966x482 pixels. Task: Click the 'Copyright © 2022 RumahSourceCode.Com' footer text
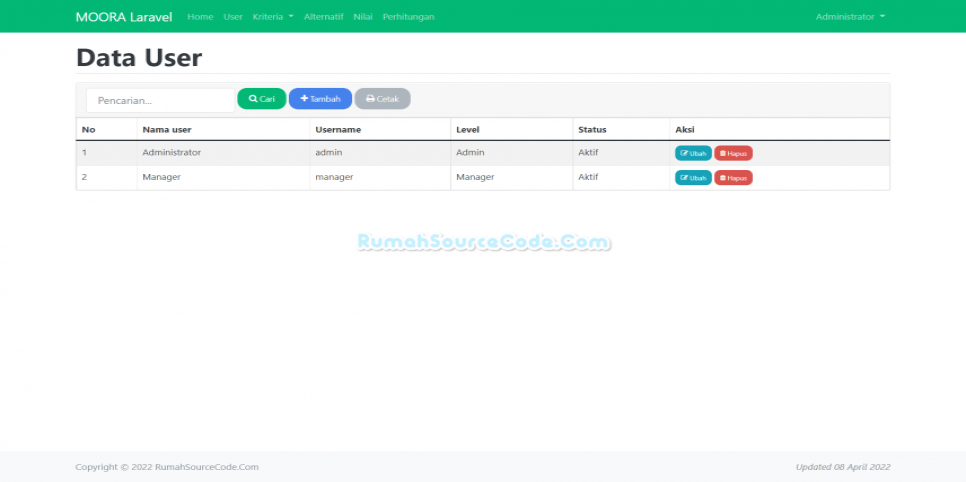pyautogui.click(x=167, y=467)
